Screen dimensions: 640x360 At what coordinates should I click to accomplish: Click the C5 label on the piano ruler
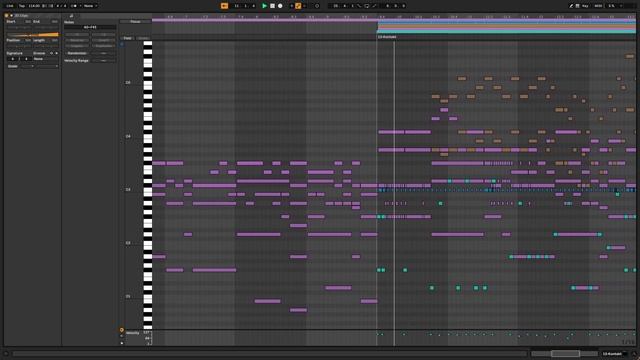[x=128, y=82]
